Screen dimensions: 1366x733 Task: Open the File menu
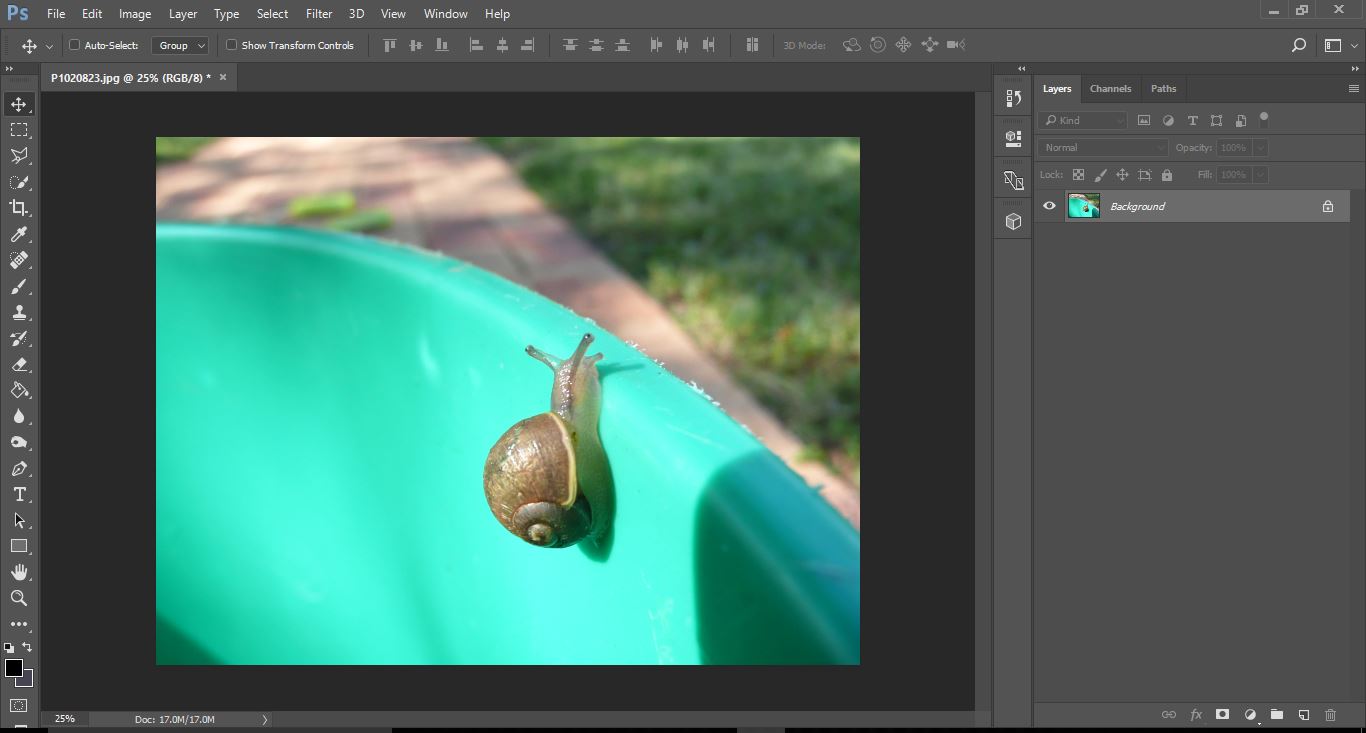coord(56,14)
